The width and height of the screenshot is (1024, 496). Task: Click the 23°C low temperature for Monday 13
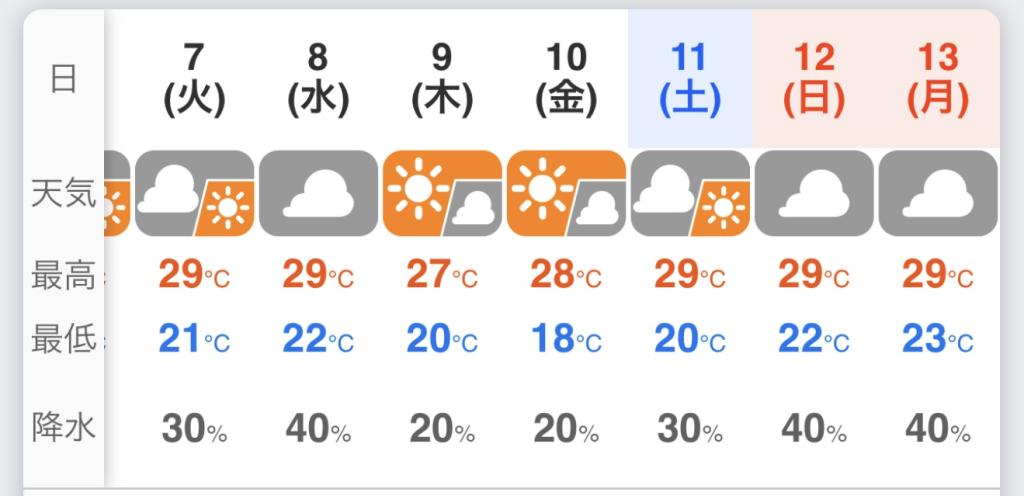pyautogui.click(x=938, y=340)
